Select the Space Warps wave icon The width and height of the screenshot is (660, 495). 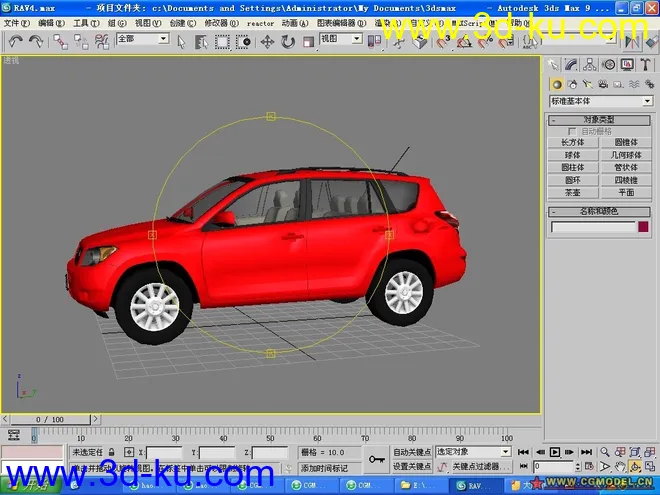tap(634, 85)
